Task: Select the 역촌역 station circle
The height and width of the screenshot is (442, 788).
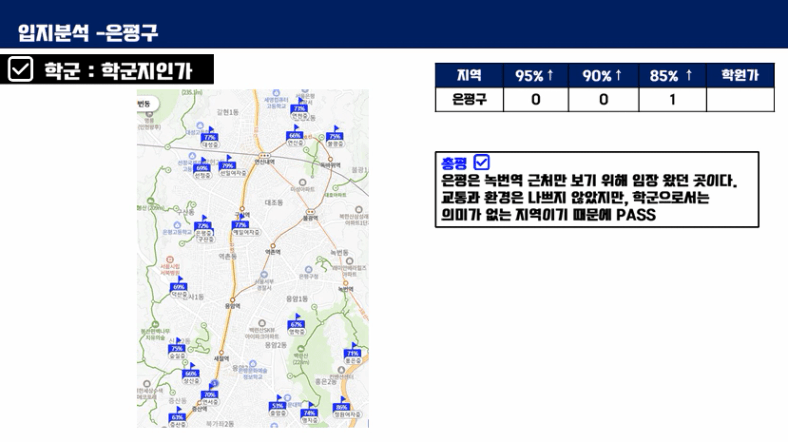Action: click(273, 246)
